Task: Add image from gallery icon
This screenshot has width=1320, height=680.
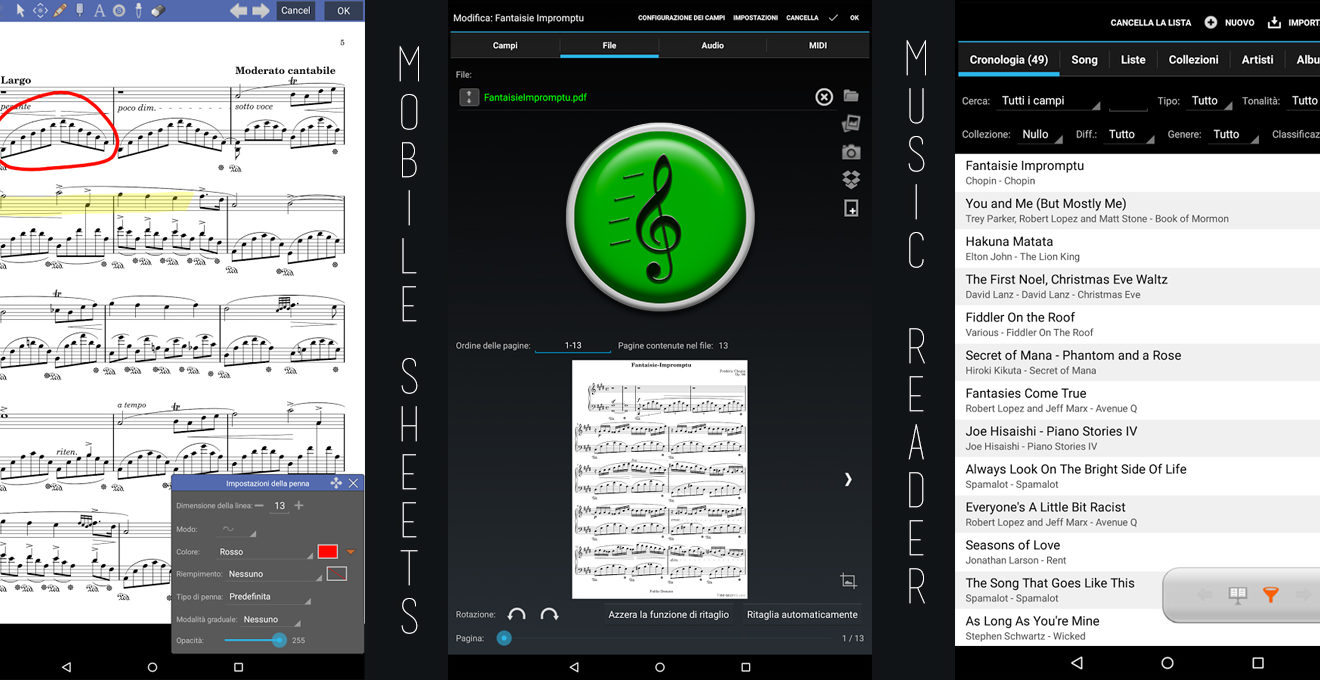Action: coord(851,124)
